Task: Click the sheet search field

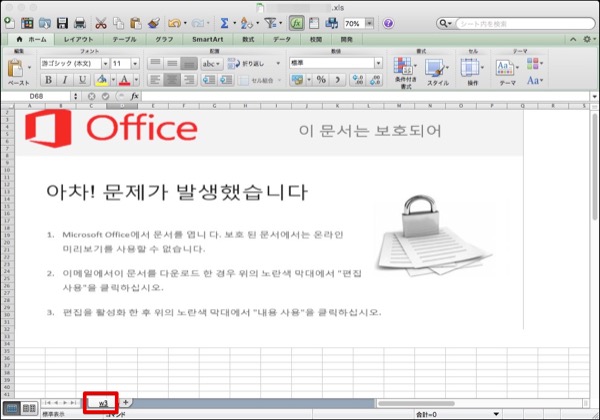Action: pyautogui.click(x=525, y=24)
